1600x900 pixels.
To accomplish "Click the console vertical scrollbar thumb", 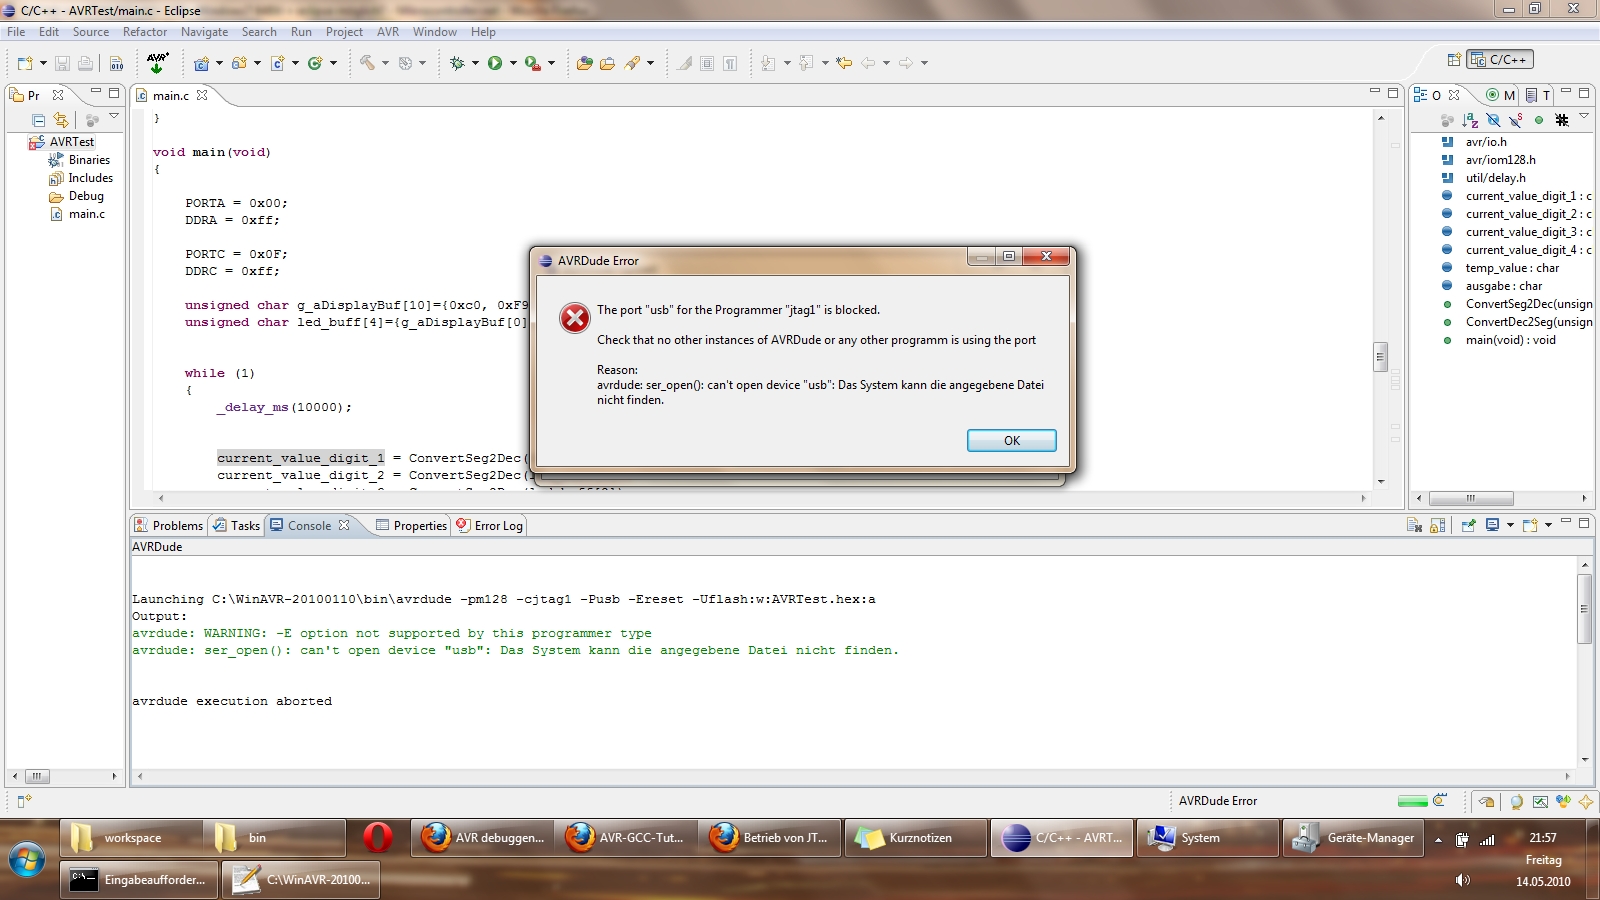I will [1584, 607].
